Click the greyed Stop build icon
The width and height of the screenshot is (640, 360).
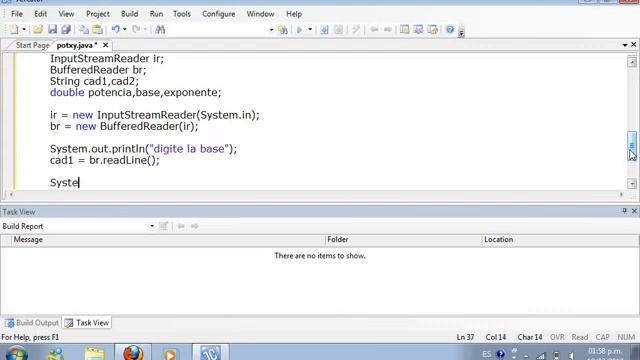click(338, 29)
